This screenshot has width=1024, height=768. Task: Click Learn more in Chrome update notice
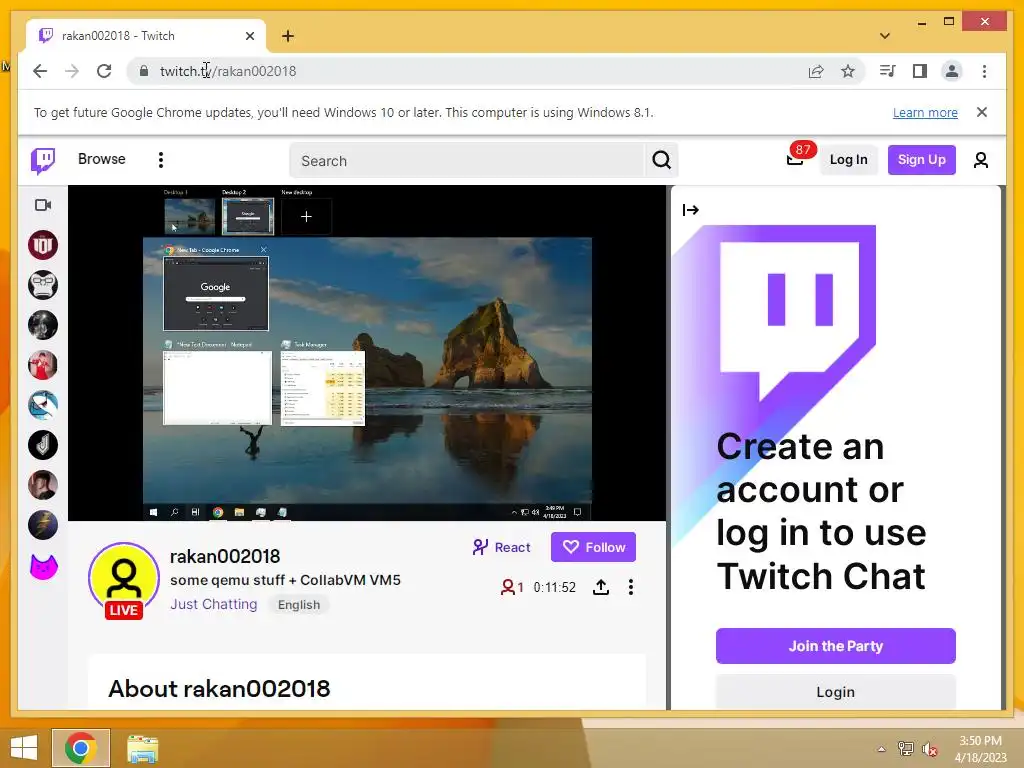(925, 112)
